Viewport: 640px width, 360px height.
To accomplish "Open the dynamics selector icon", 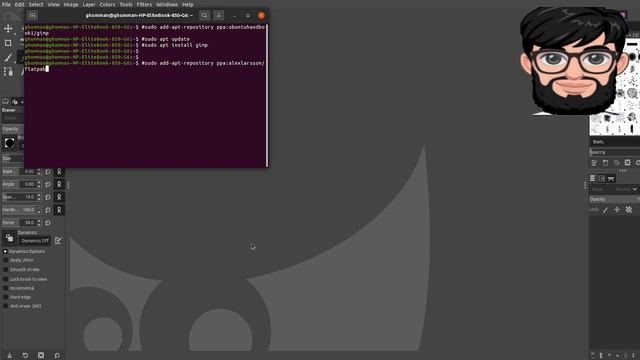I will pos(9,238).
